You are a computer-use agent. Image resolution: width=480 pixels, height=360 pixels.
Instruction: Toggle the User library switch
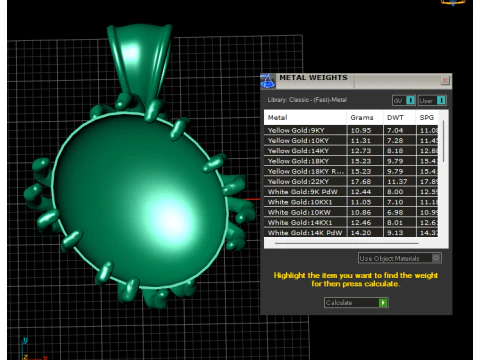[432, 100]
